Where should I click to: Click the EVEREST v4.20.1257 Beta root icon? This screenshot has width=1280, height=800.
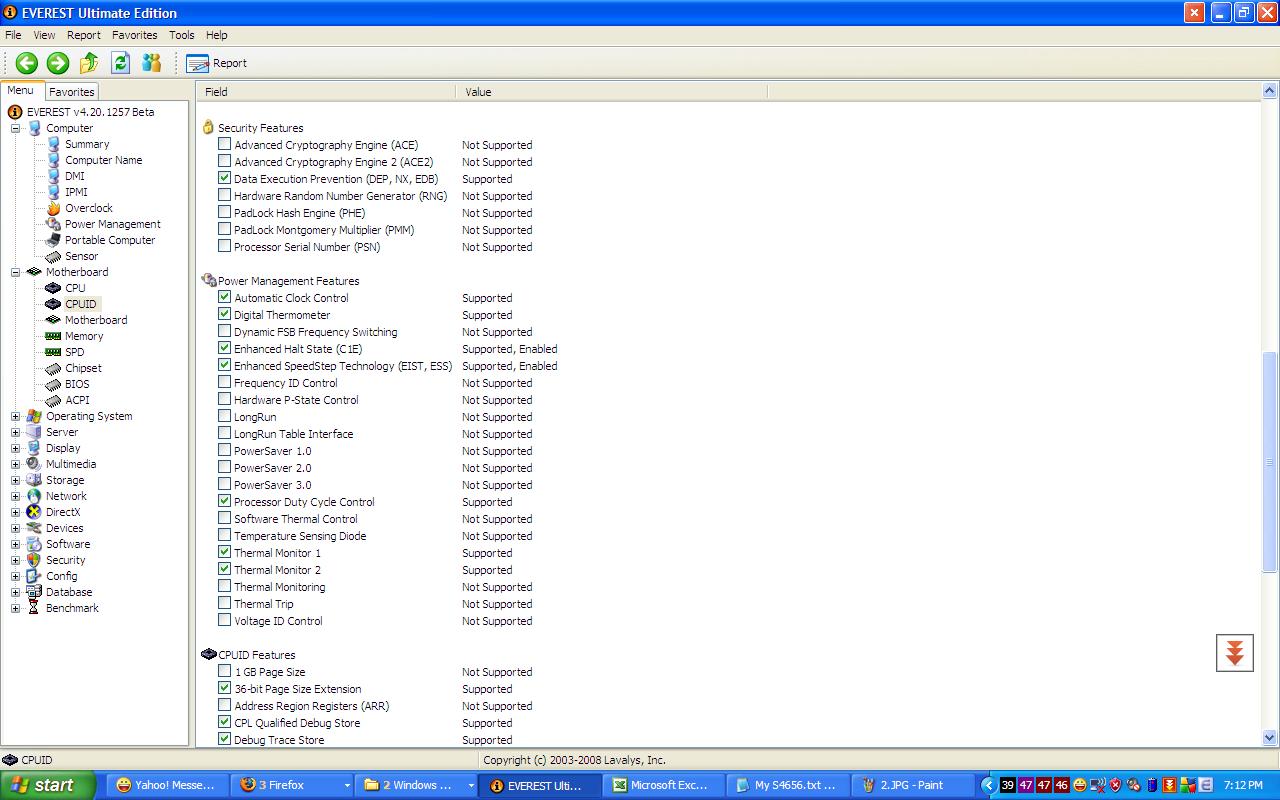point(15,112)
